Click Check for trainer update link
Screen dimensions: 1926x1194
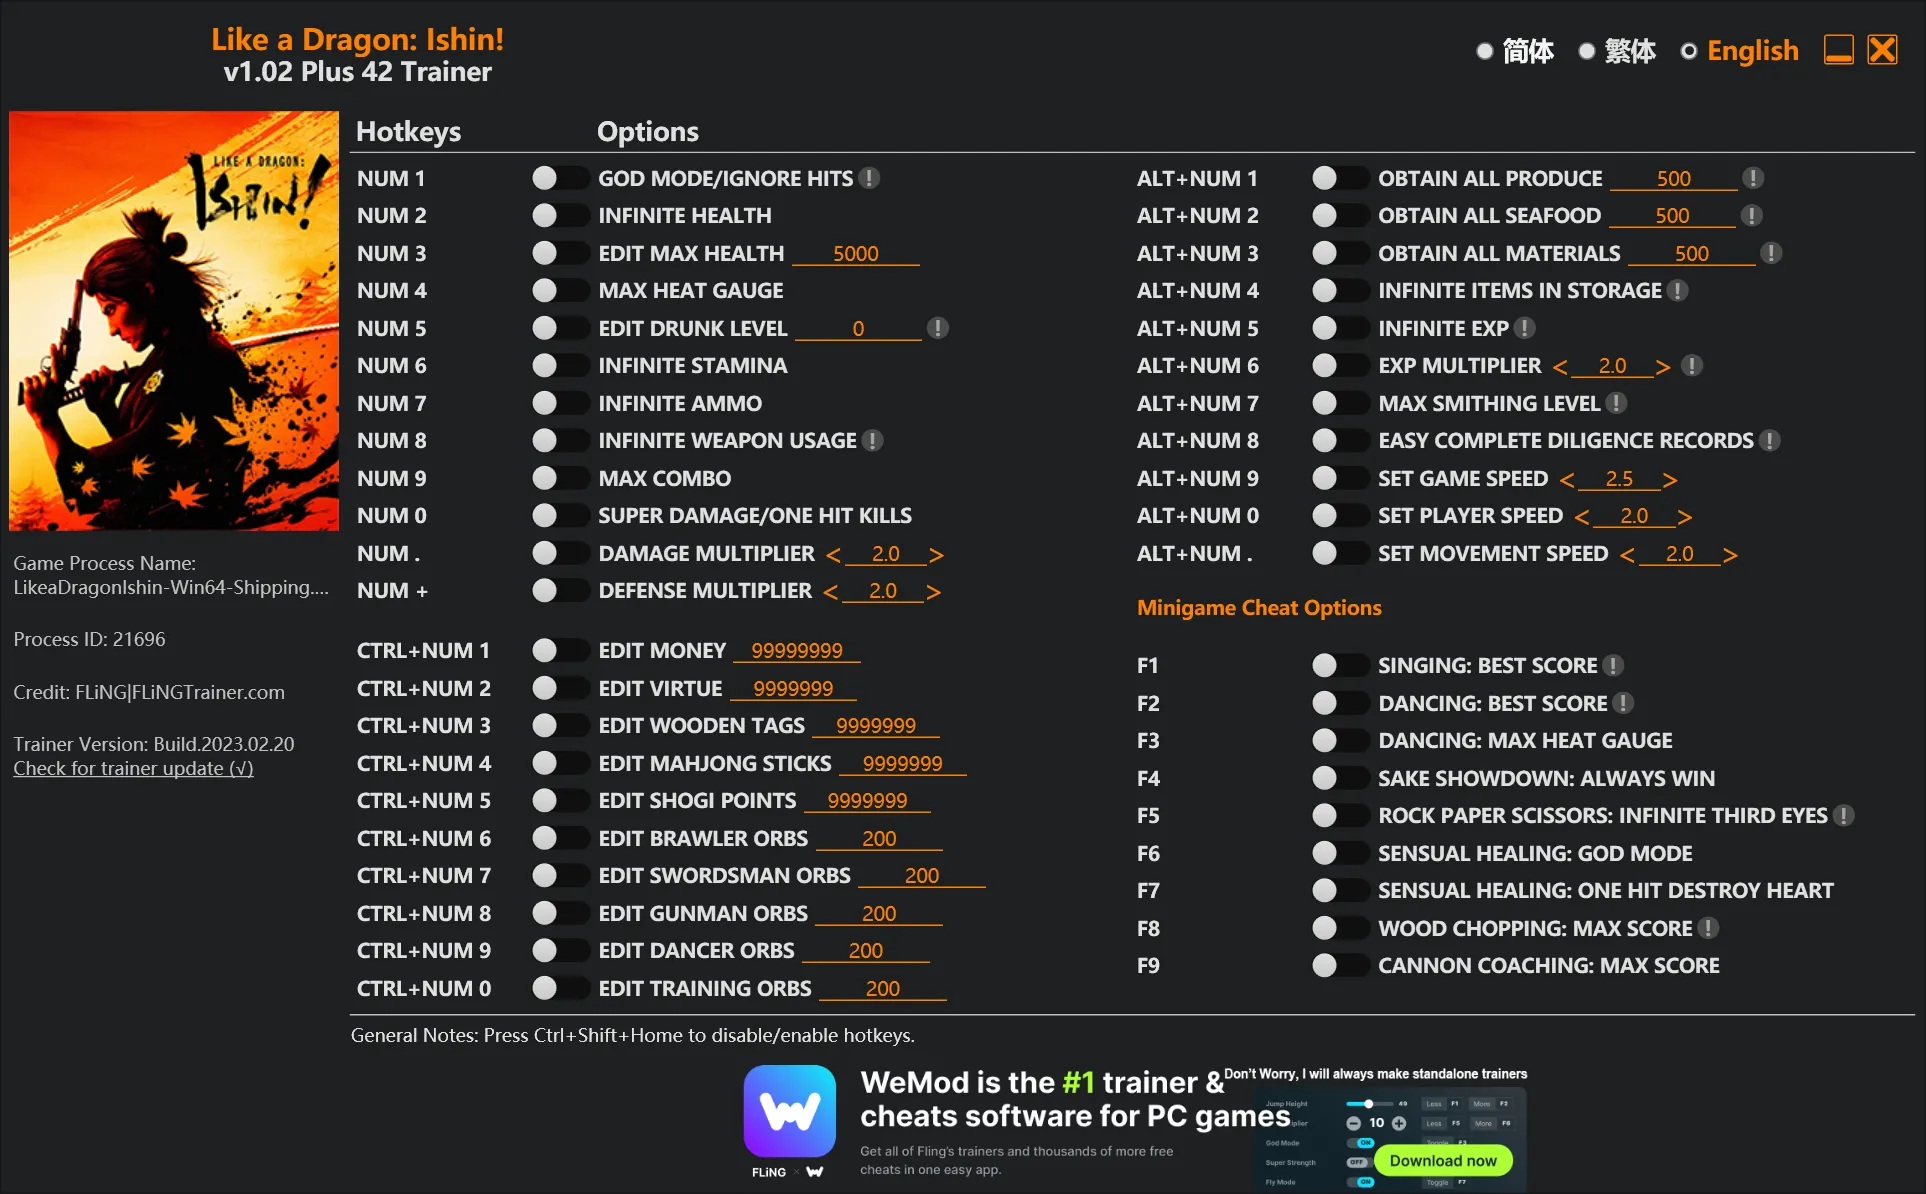click(133, 768)
